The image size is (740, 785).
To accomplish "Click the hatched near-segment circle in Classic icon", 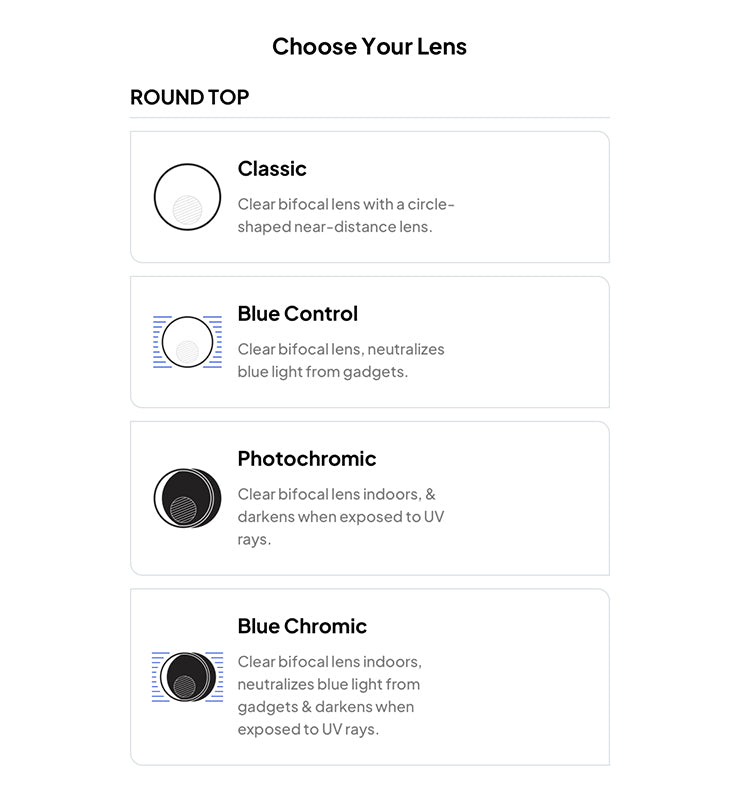I will coord(187,209).
